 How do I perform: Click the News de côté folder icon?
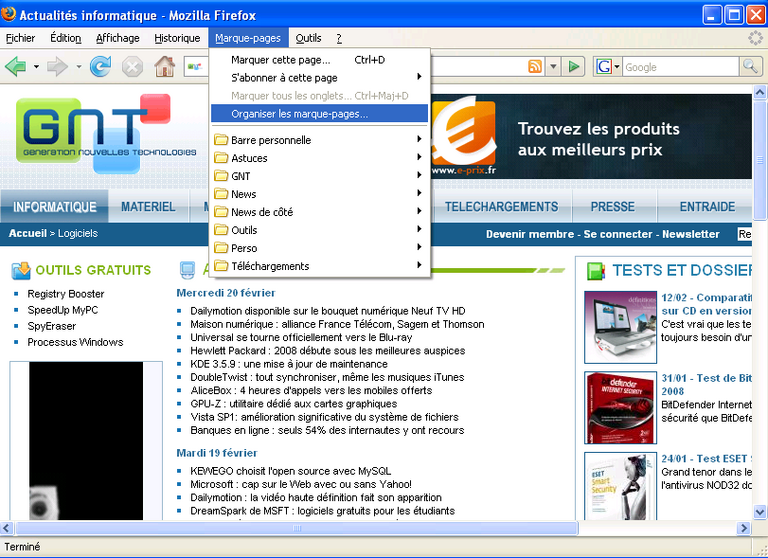(x=221, y=212)
